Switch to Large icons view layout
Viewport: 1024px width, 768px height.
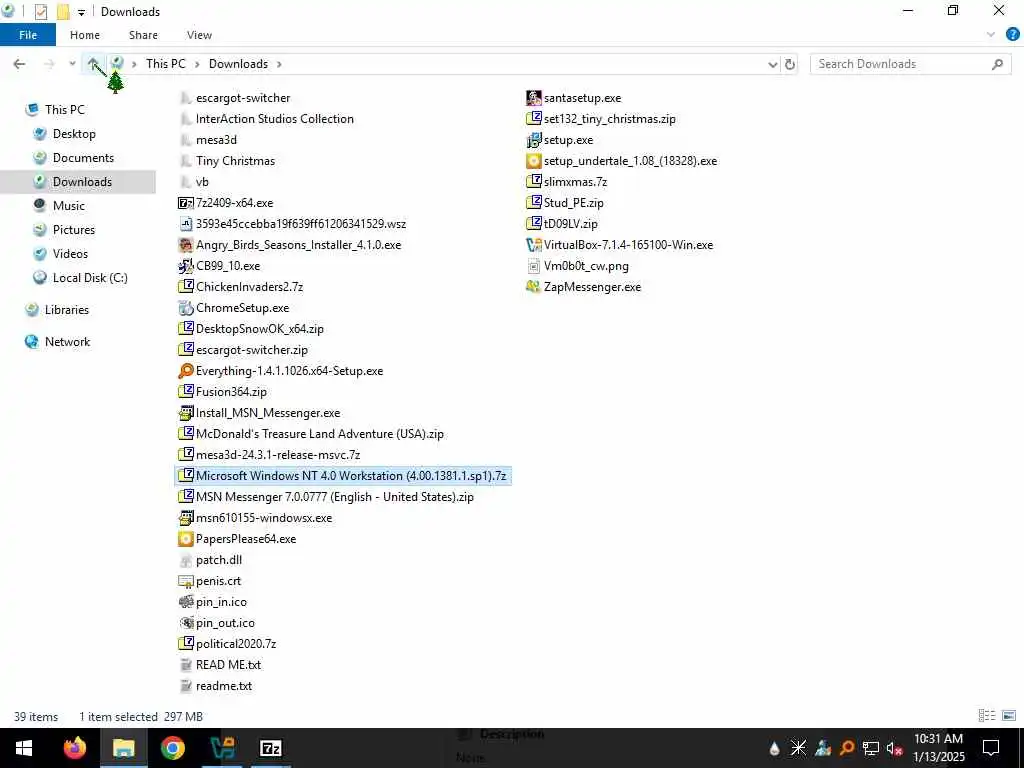click(1009, 716)
